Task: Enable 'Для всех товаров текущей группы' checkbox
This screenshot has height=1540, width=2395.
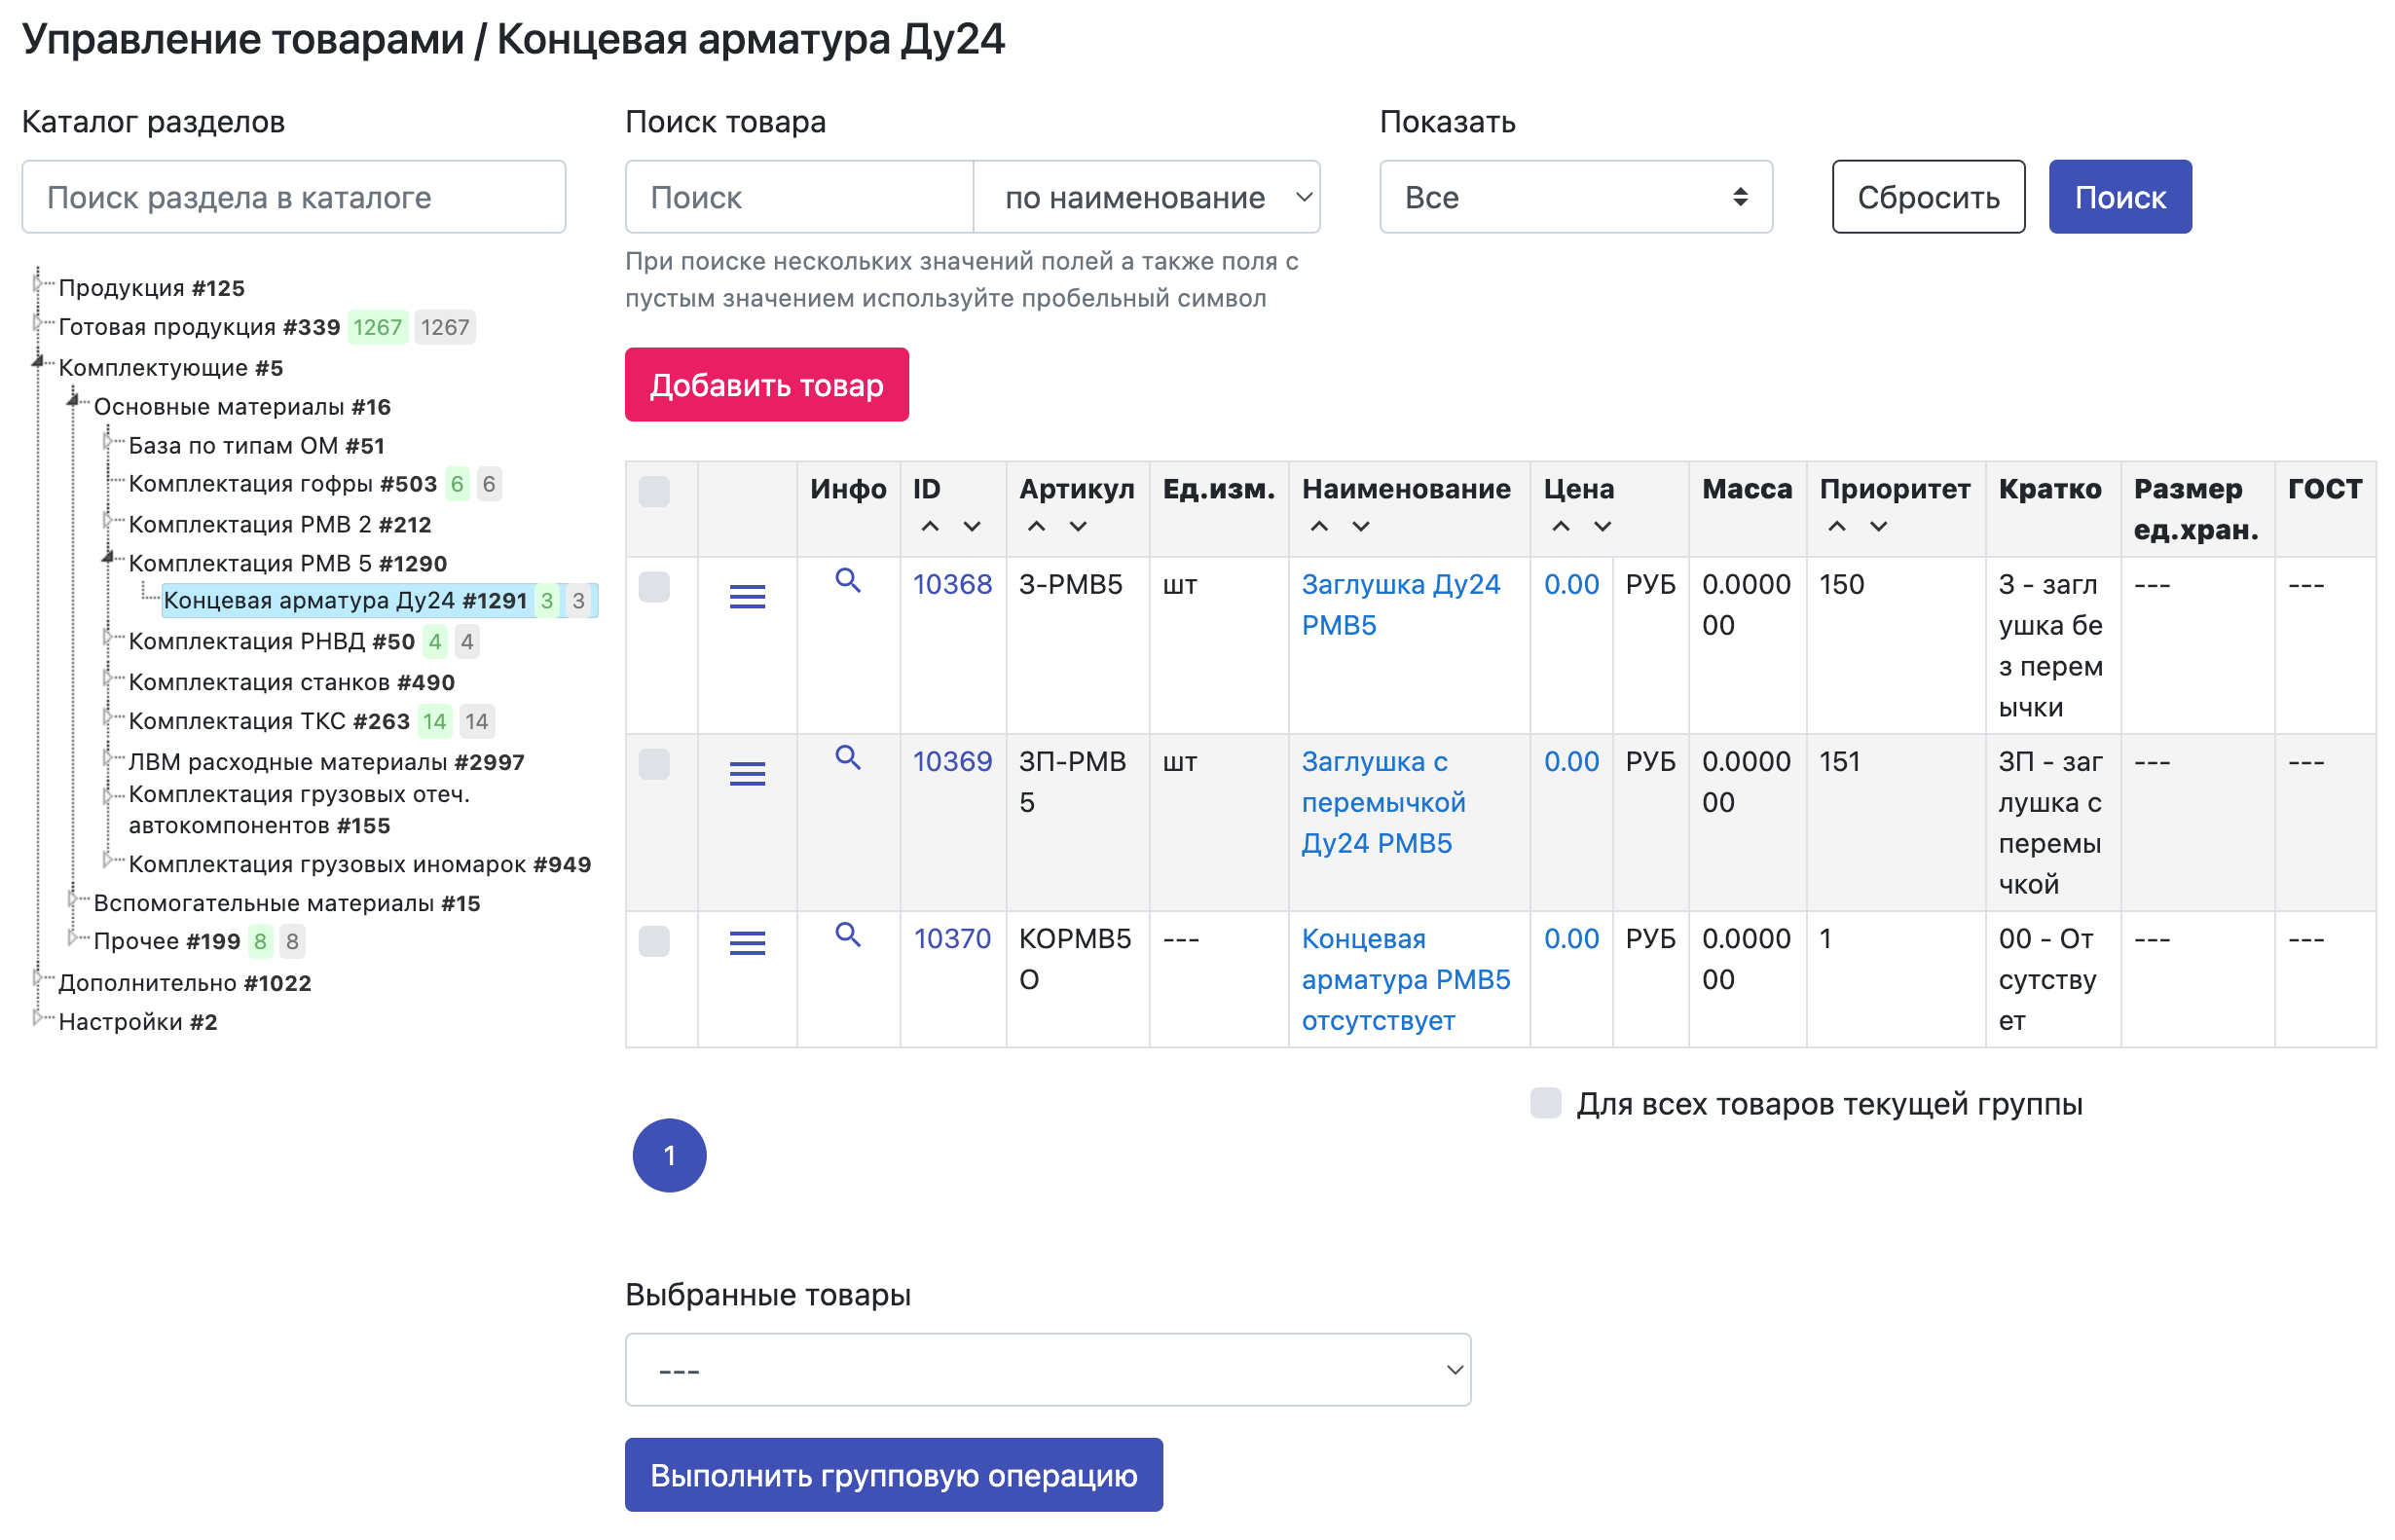Action: point(1545,1103)
